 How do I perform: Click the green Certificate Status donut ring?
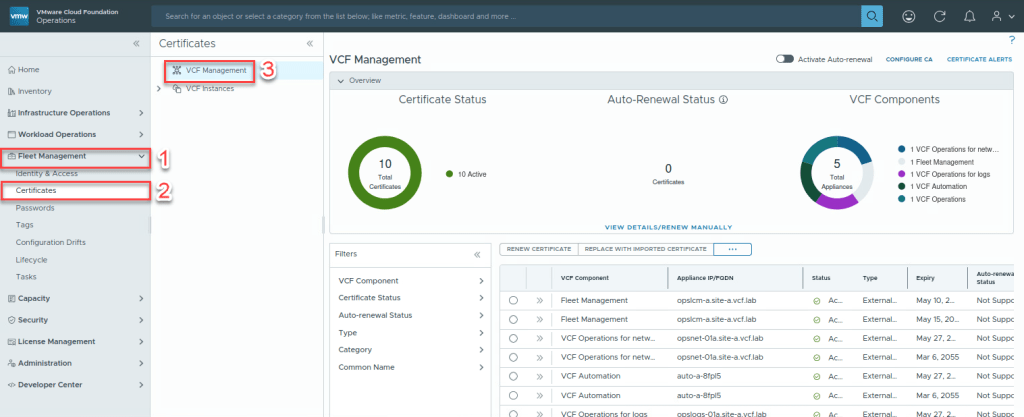[355, 175]
